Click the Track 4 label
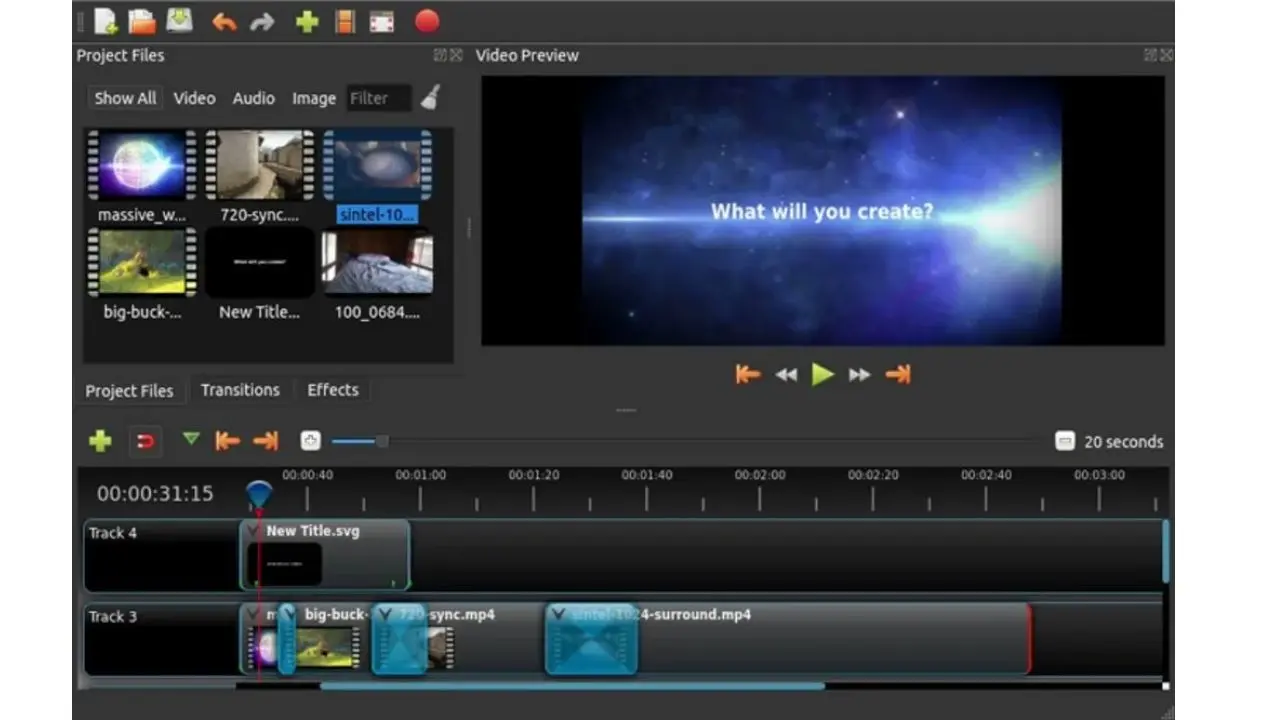Image resolution: width=1280 pixels, height=720 pixels. point(113,533)
